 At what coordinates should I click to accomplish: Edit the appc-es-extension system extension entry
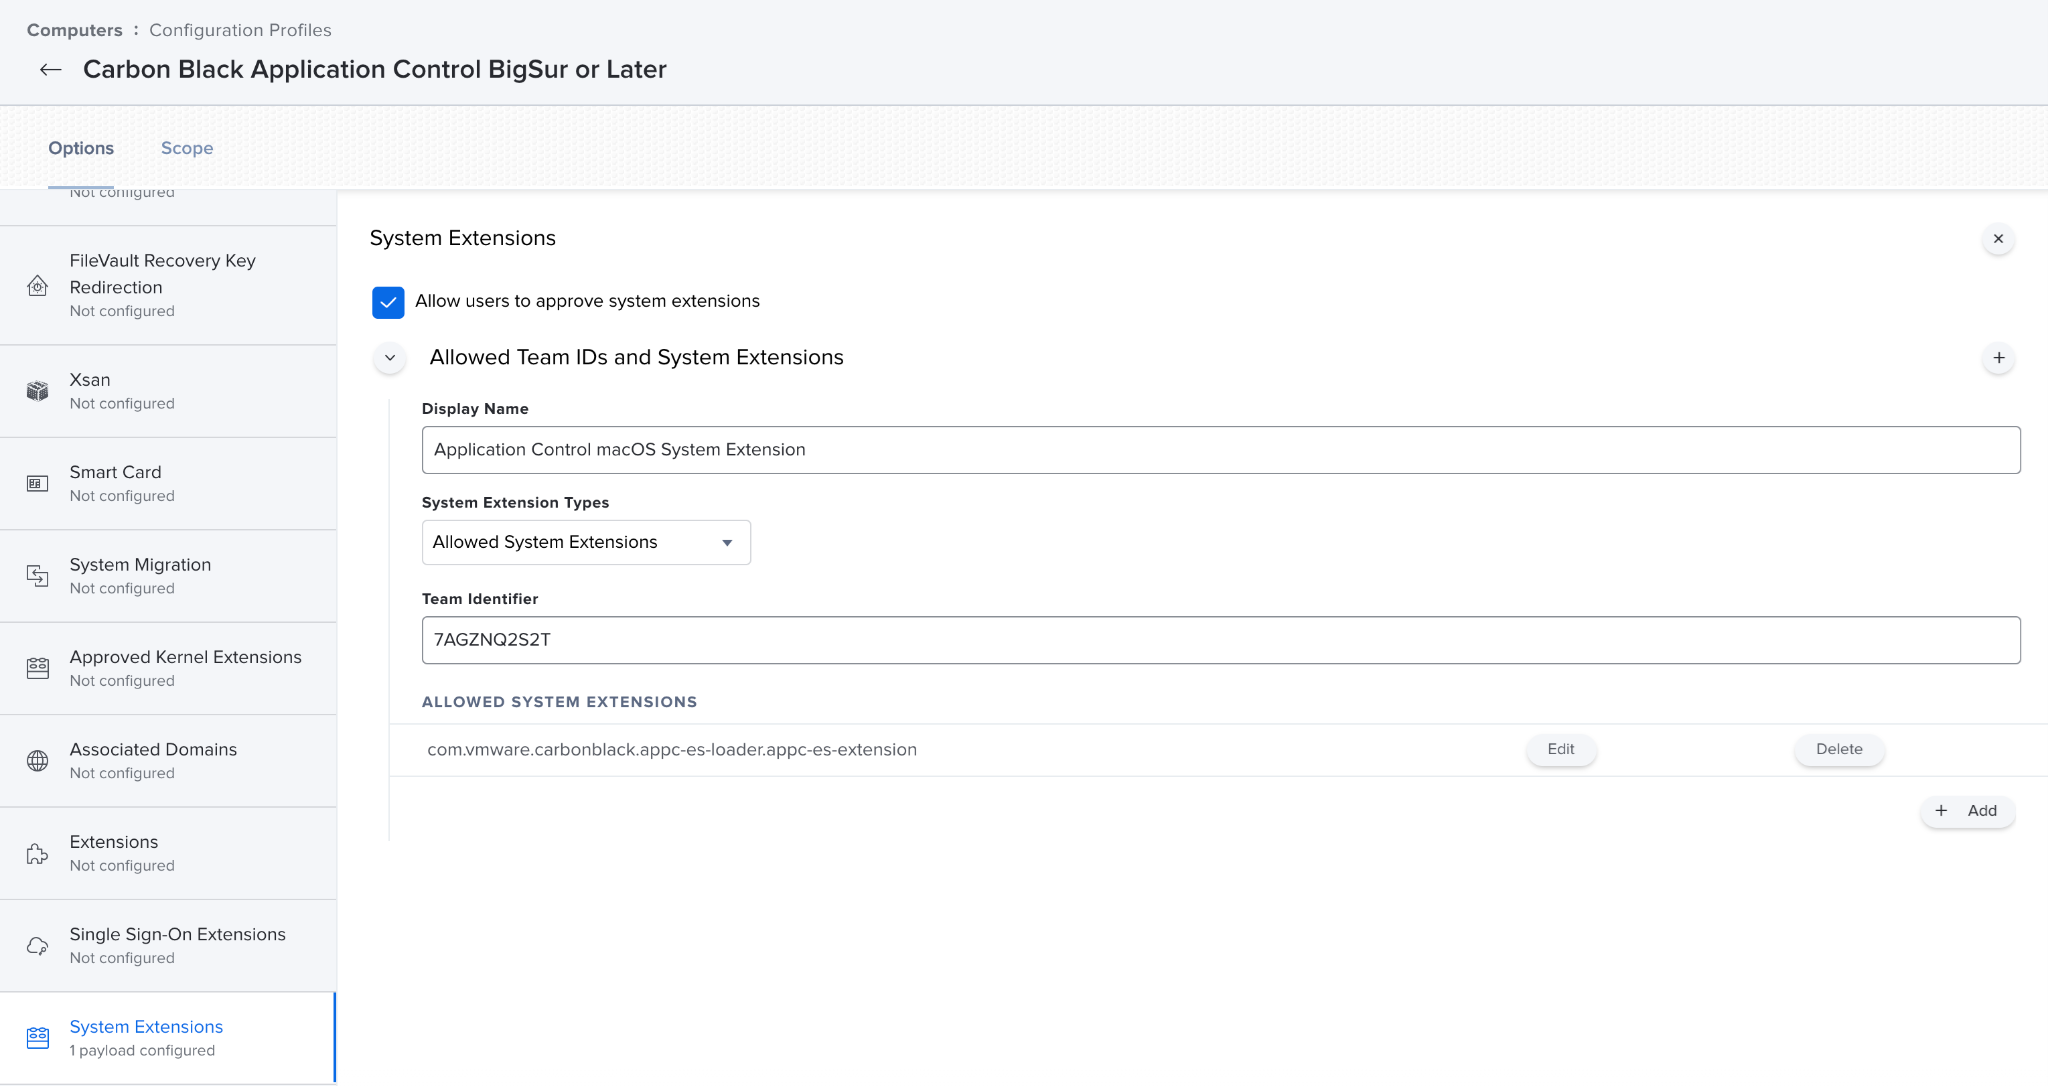click(1561, 750)
